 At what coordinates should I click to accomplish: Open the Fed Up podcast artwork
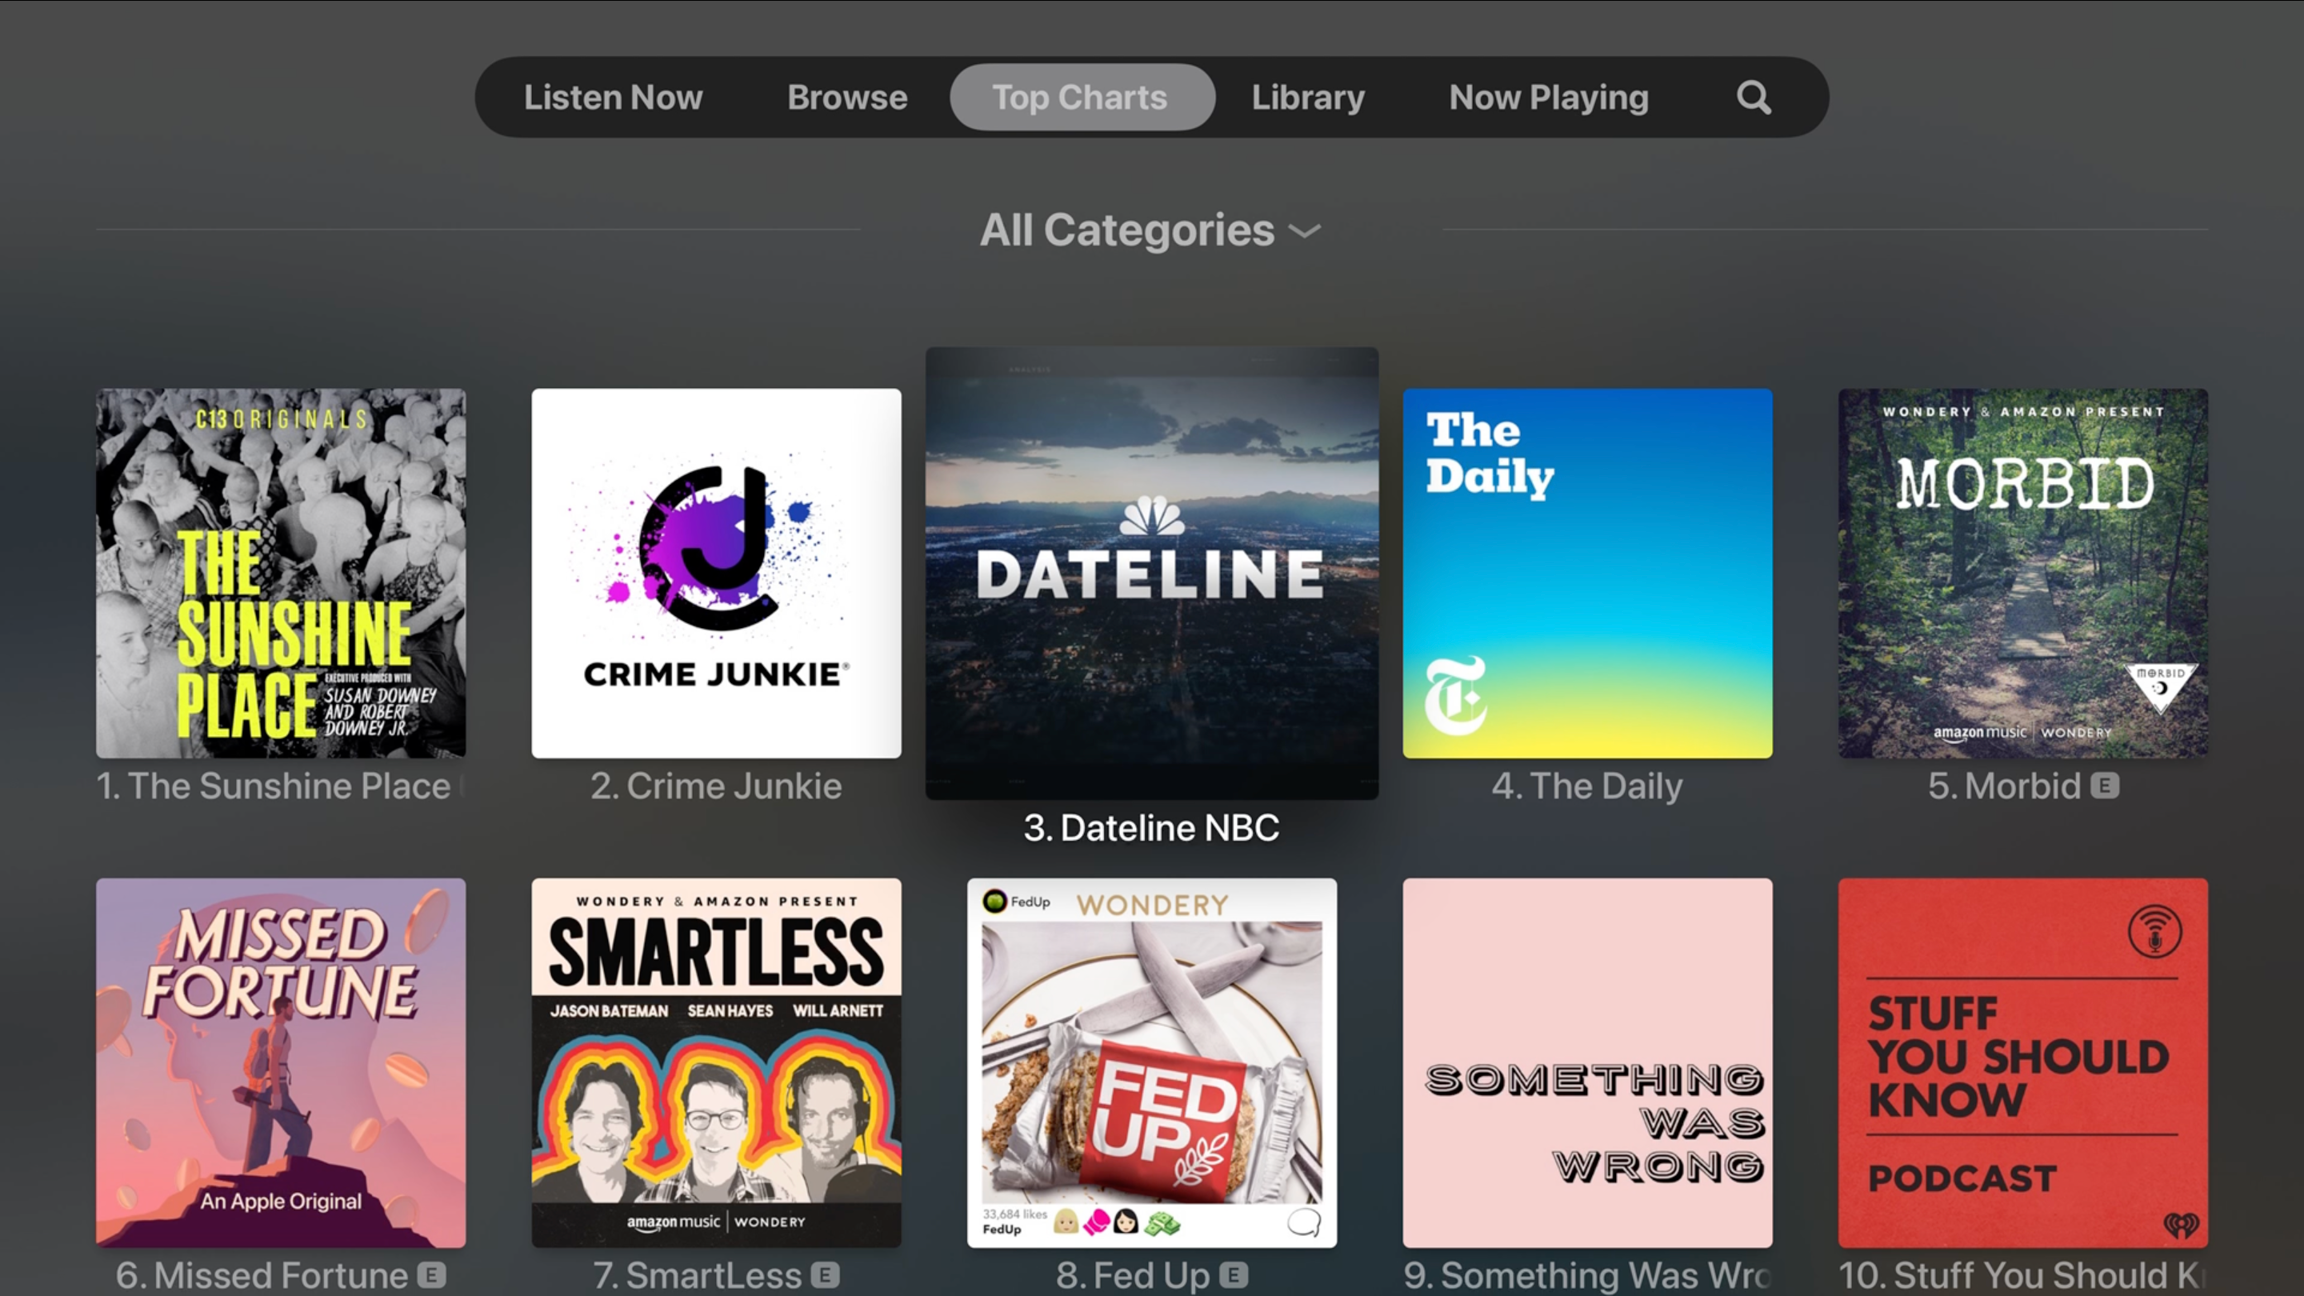pos(1152,1063)
